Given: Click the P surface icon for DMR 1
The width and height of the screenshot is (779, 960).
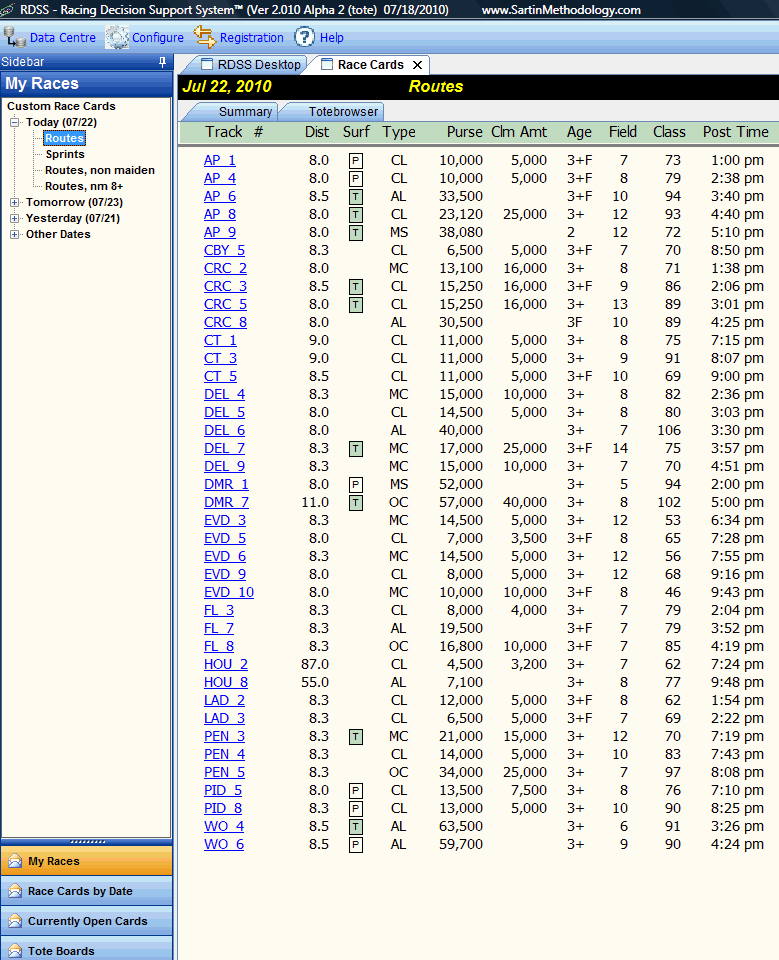Looking at the screenshot, I should pyautogui.click(x=356, y=485).
